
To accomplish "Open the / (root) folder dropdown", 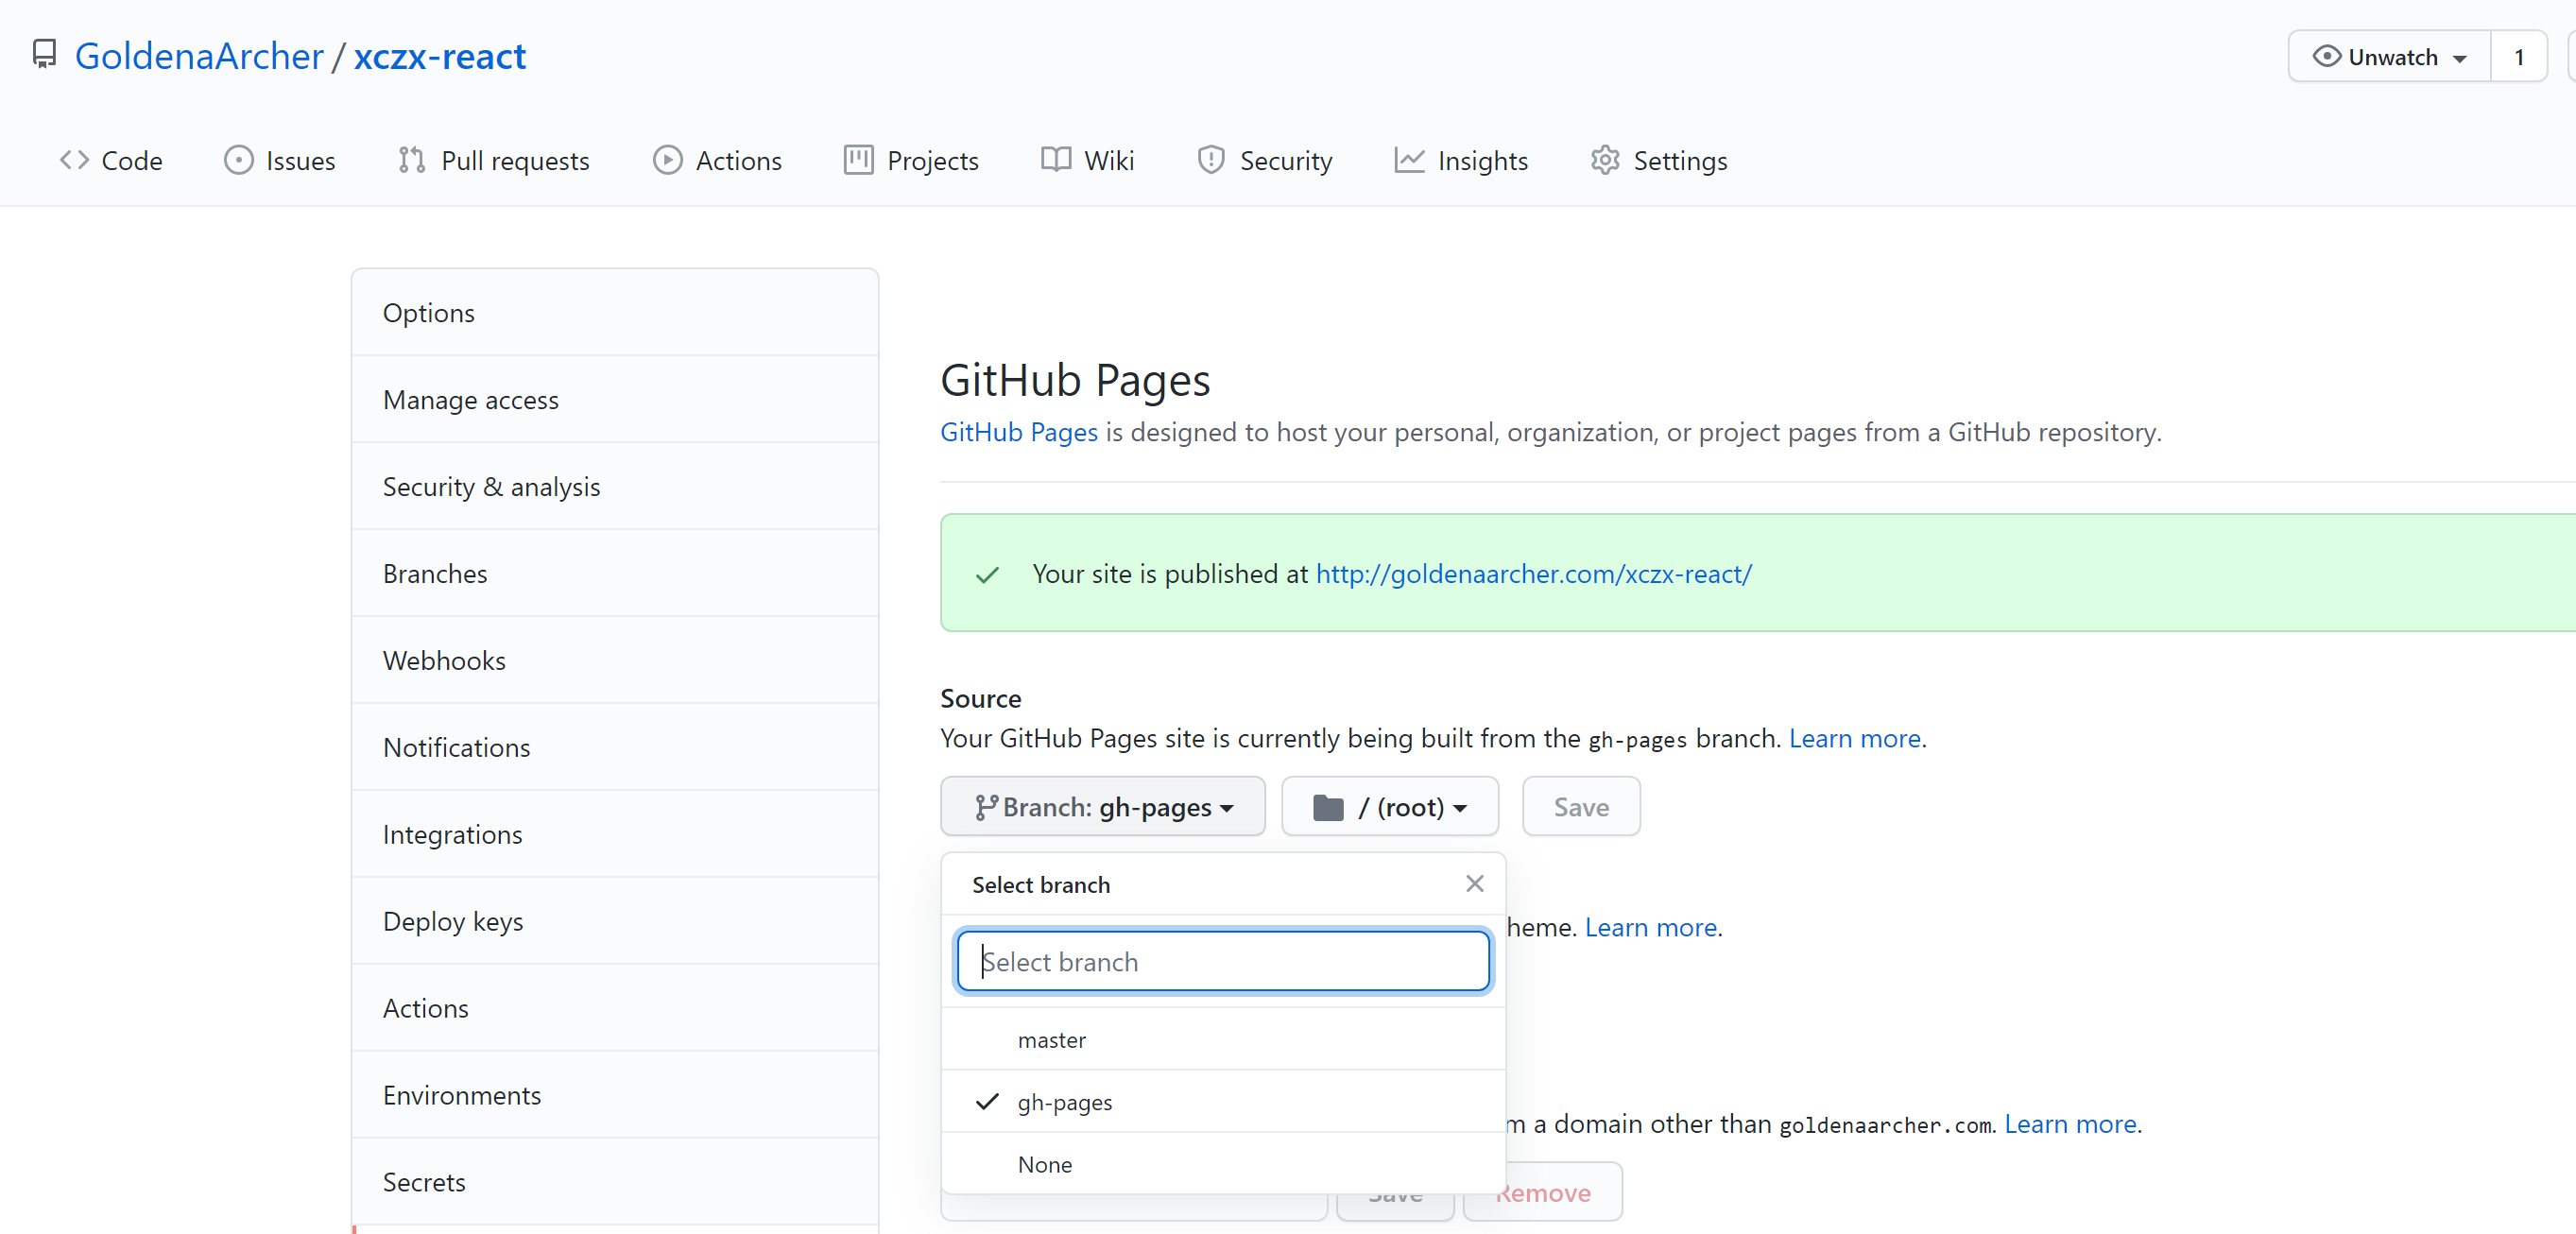I will click(x=1389, y=806).
